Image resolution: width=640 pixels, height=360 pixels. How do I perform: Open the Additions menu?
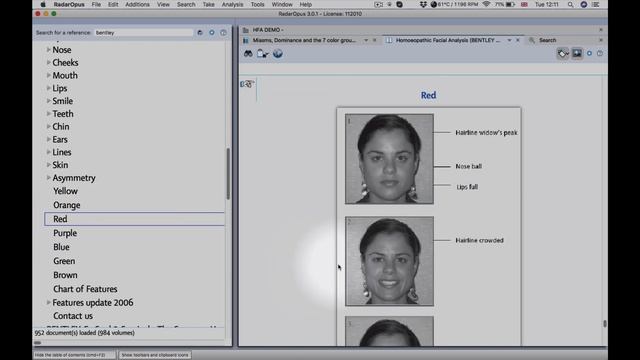pyautogui.click(x=137, y=4)
